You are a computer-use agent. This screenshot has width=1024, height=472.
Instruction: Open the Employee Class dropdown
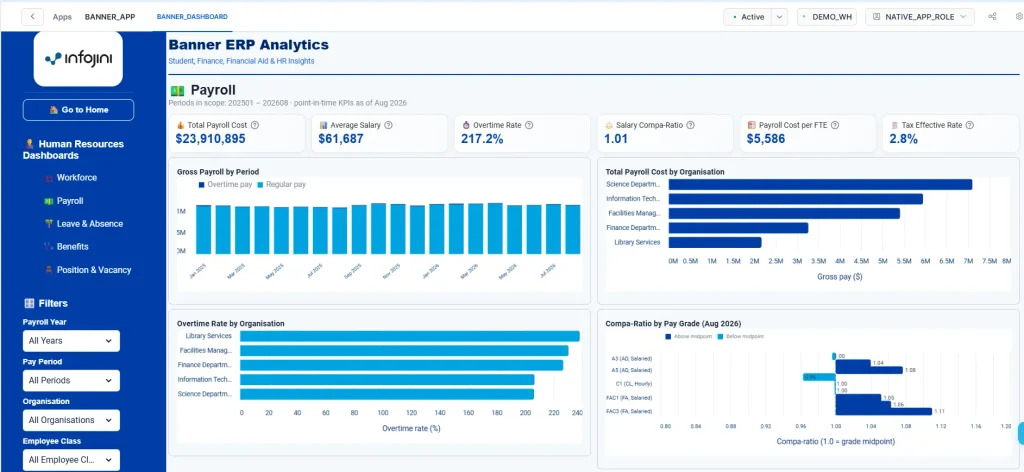(x=71, y=460)
